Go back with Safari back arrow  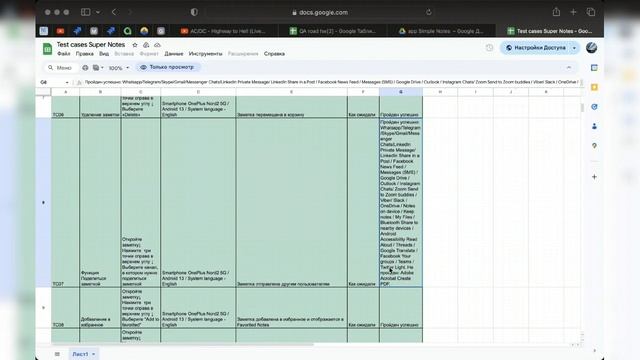(114, 12)
